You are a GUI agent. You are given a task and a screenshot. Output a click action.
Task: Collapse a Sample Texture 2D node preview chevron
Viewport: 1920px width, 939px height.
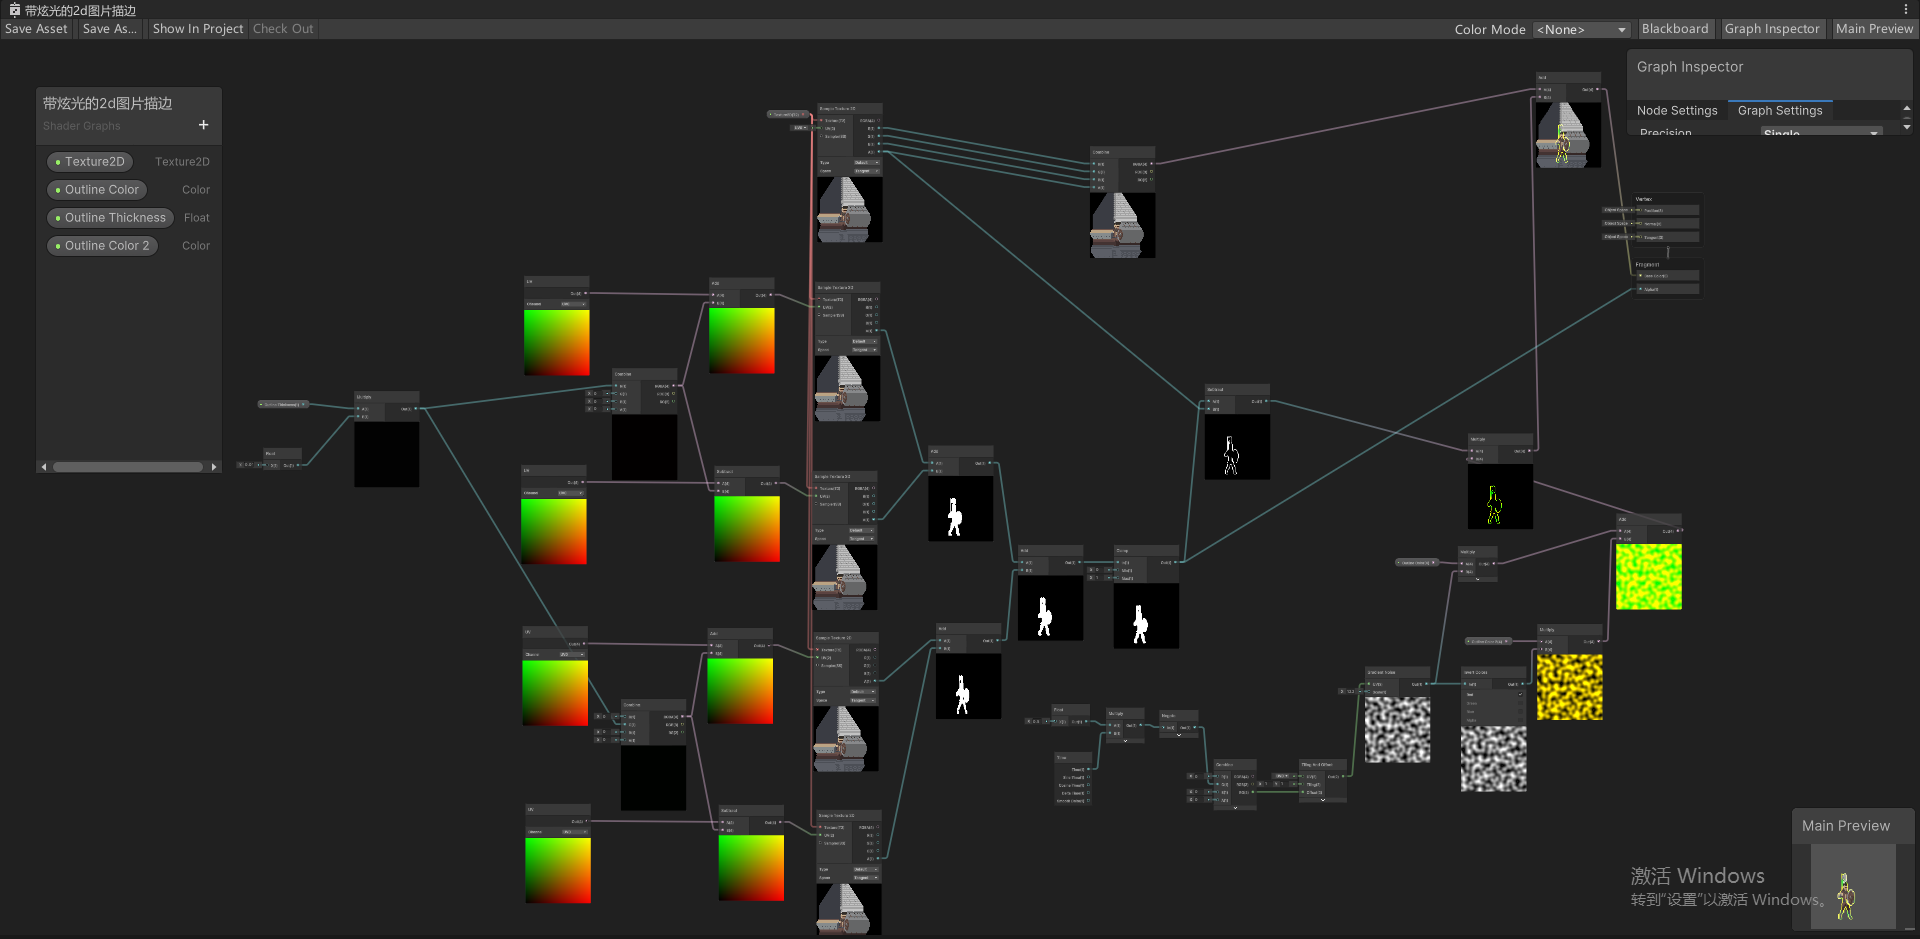(850, 243)
